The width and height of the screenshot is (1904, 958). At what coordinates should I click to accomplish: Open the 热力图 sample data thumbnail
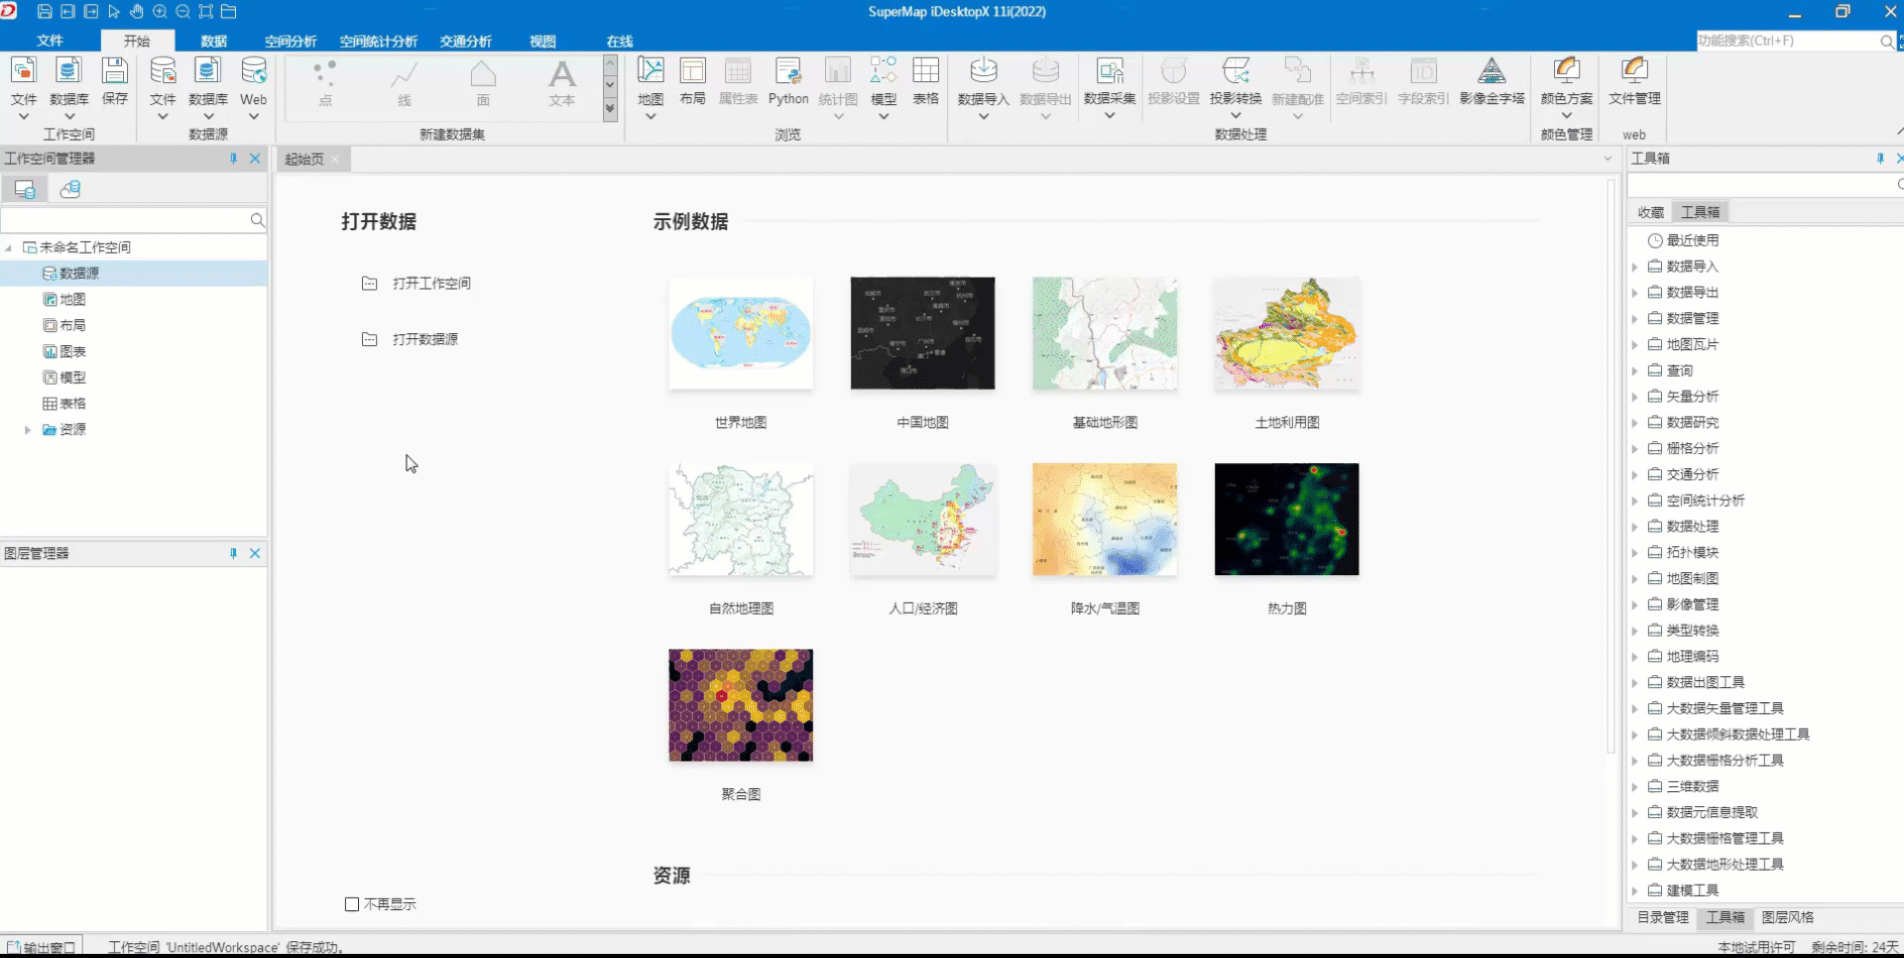(1286, 519)
